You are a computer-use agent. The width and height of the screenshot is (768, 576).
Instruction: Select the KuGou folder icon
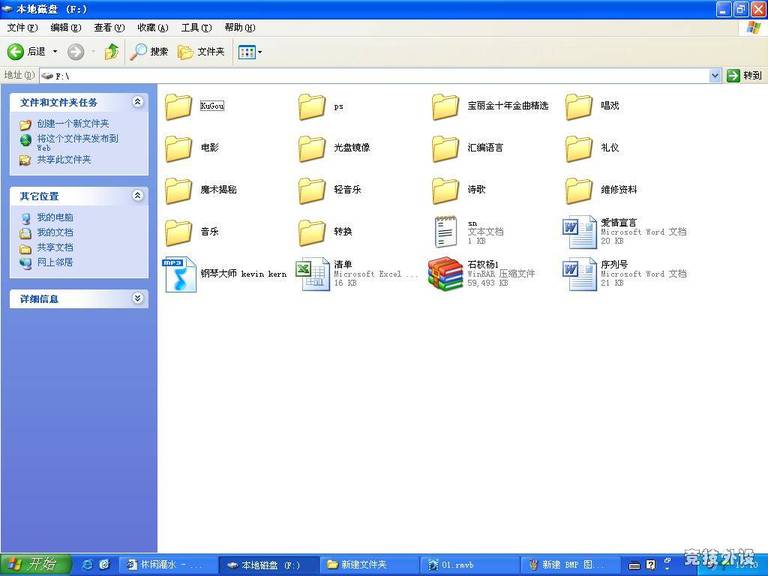click(x=178, y=107)
